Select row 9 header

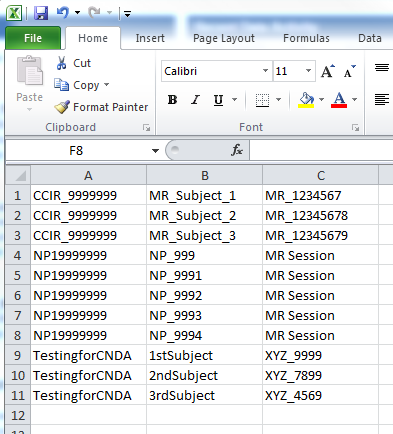pyautogui.click(x=18, y=355)
